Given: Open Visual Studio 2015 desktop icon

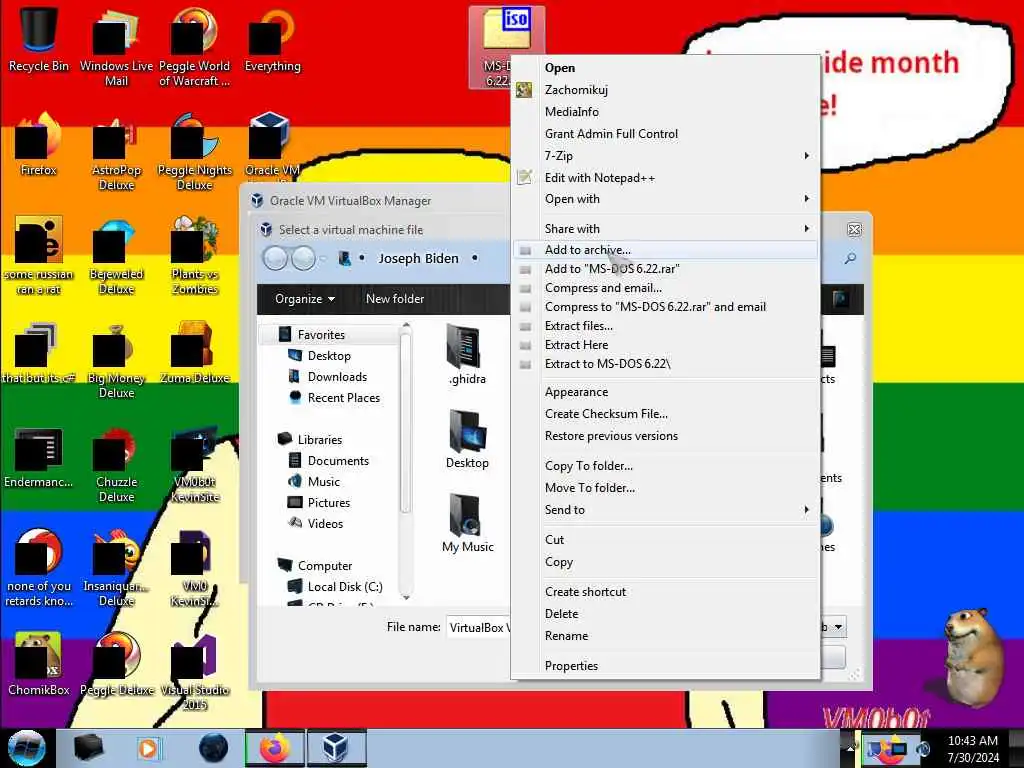Looking at the screenshot, I should [x=194, y=671].
